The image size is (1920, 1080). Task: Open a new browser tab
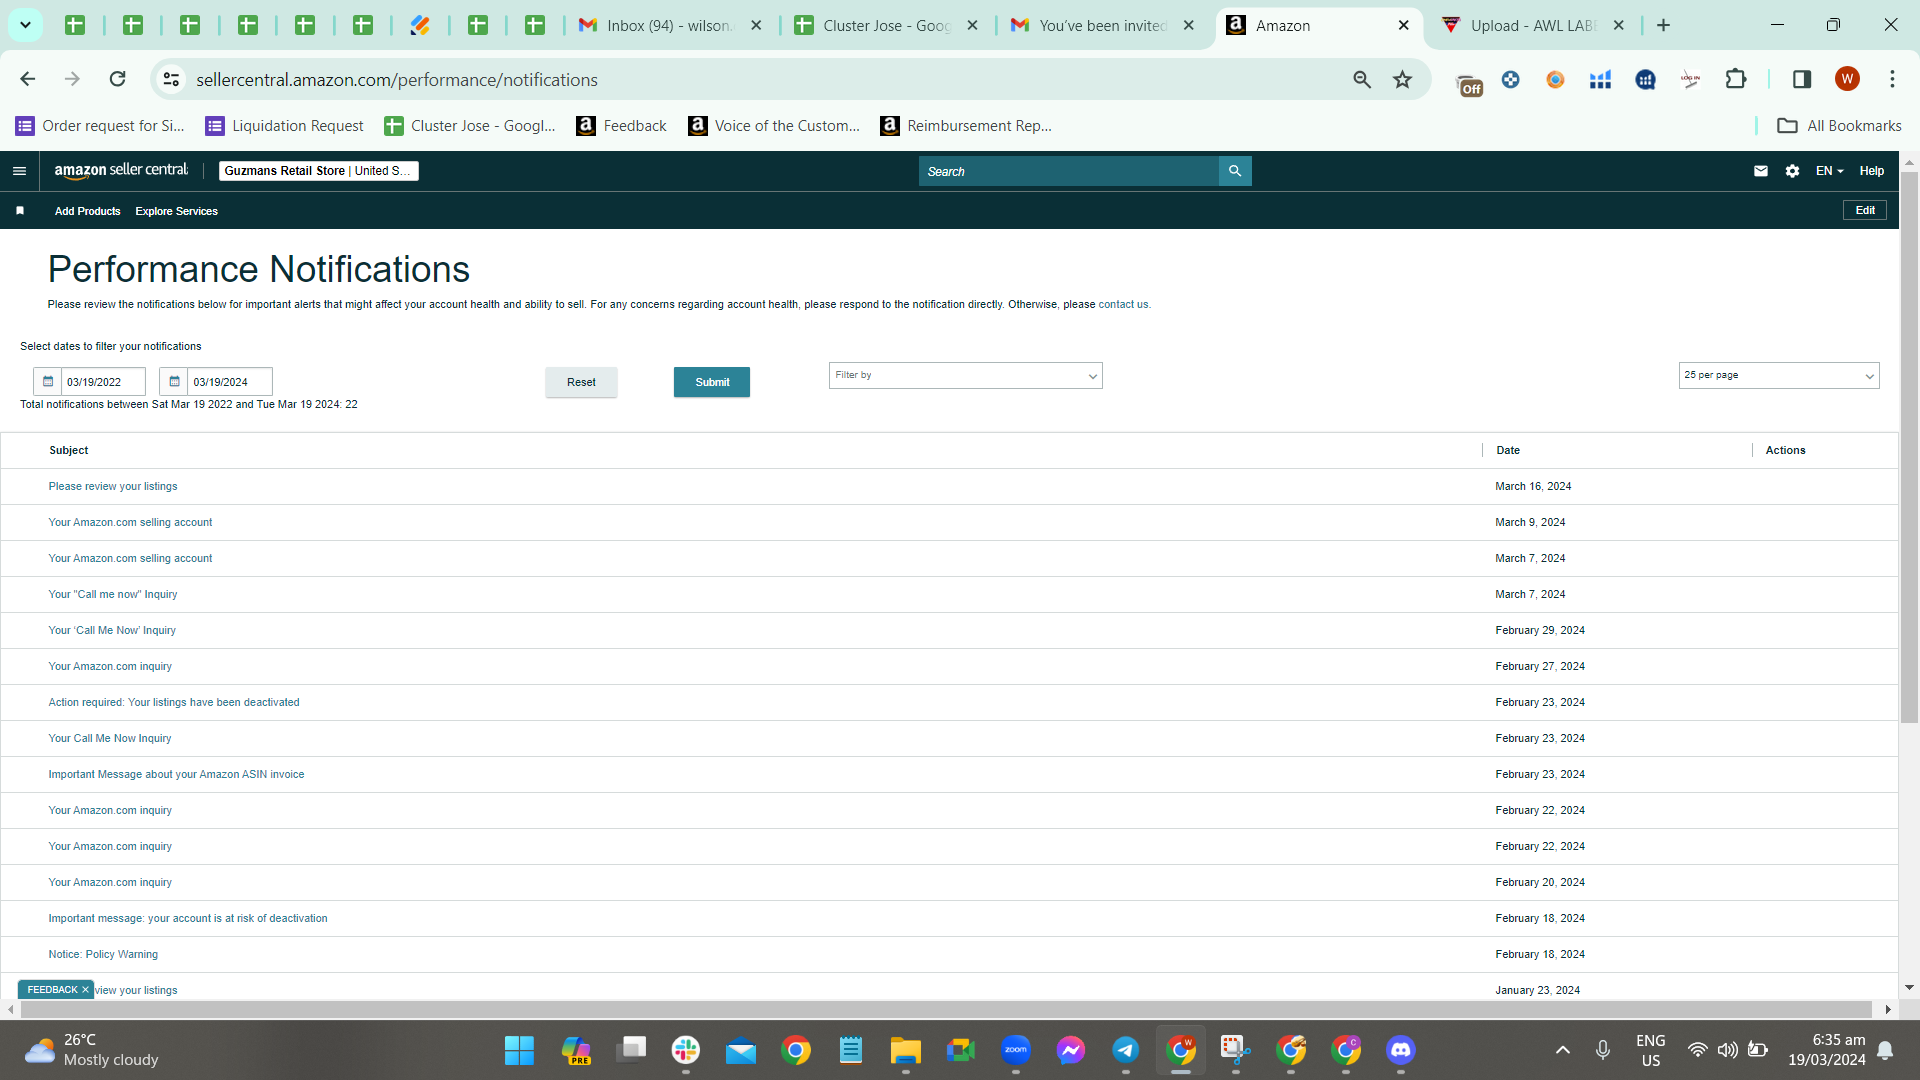(1664, 25)
